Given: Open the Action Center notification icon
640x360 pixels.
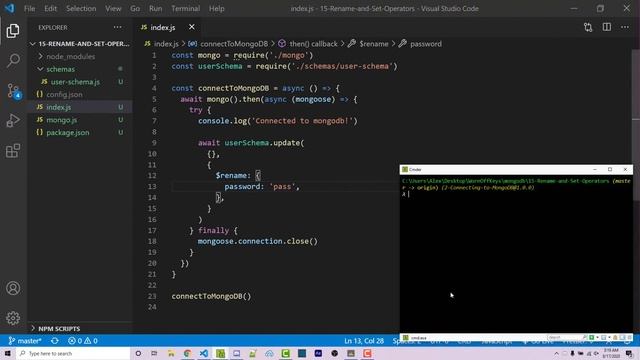Looking at the screenshot, I should click(x=629, y=353).
